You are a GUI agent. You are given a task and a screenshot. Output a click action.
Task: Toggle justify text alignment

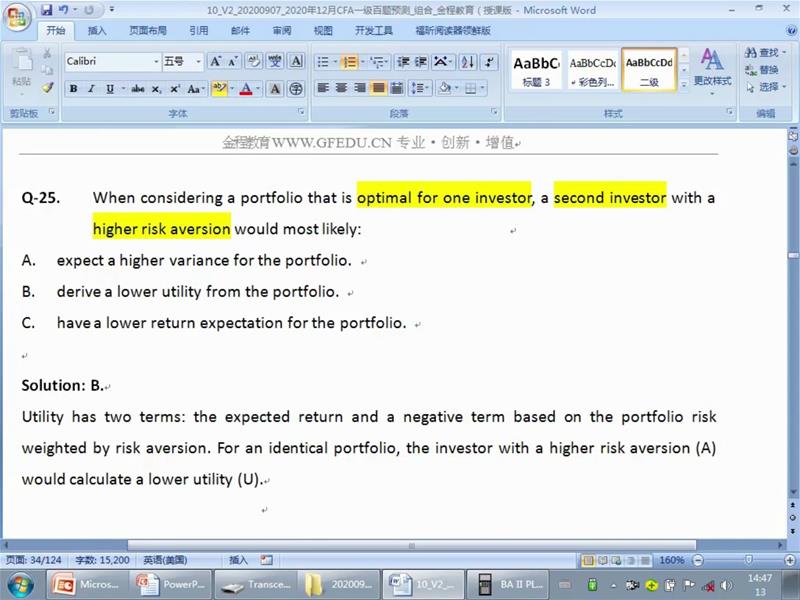[378, 88]
